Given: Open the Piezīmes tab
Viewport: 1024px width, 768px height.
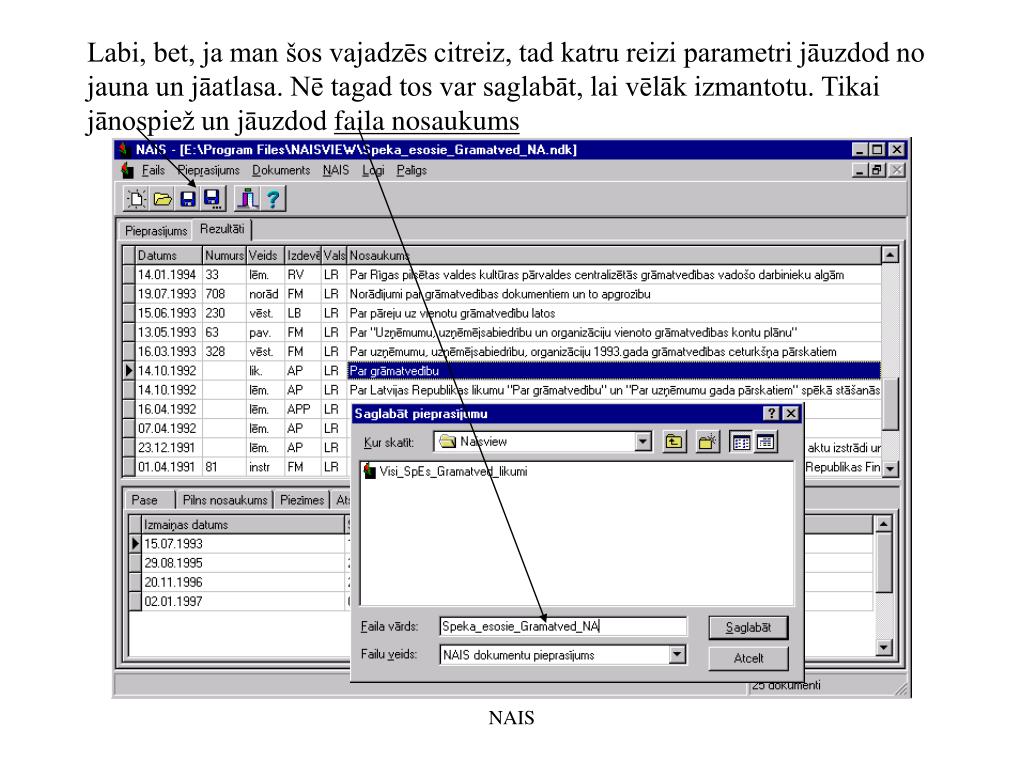Looking at the screenshot, I should 302,500.
